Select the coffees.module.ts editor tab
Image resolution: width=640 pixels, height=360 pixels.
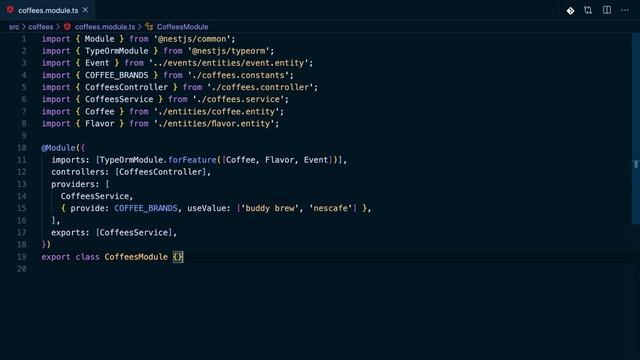[x=47, y=10]
